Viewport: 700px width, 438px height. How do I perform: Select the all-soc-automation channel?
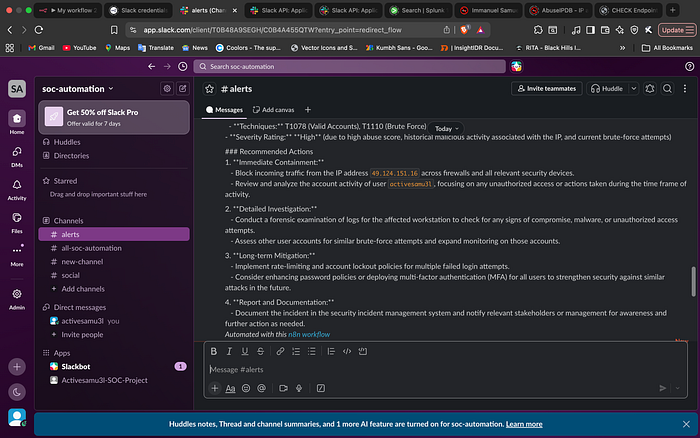[114, 248]
